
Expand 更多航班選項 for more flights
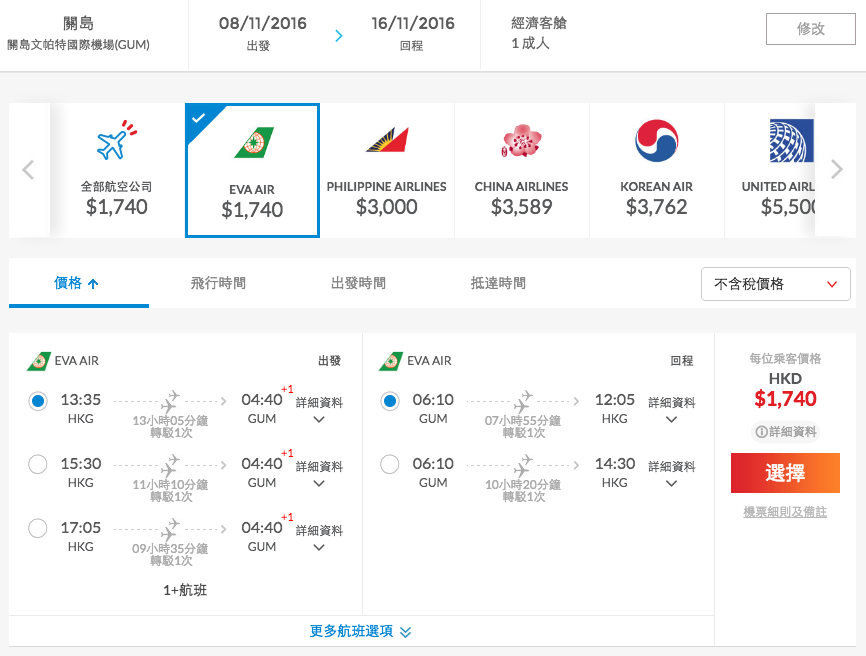tap(361, 631)
